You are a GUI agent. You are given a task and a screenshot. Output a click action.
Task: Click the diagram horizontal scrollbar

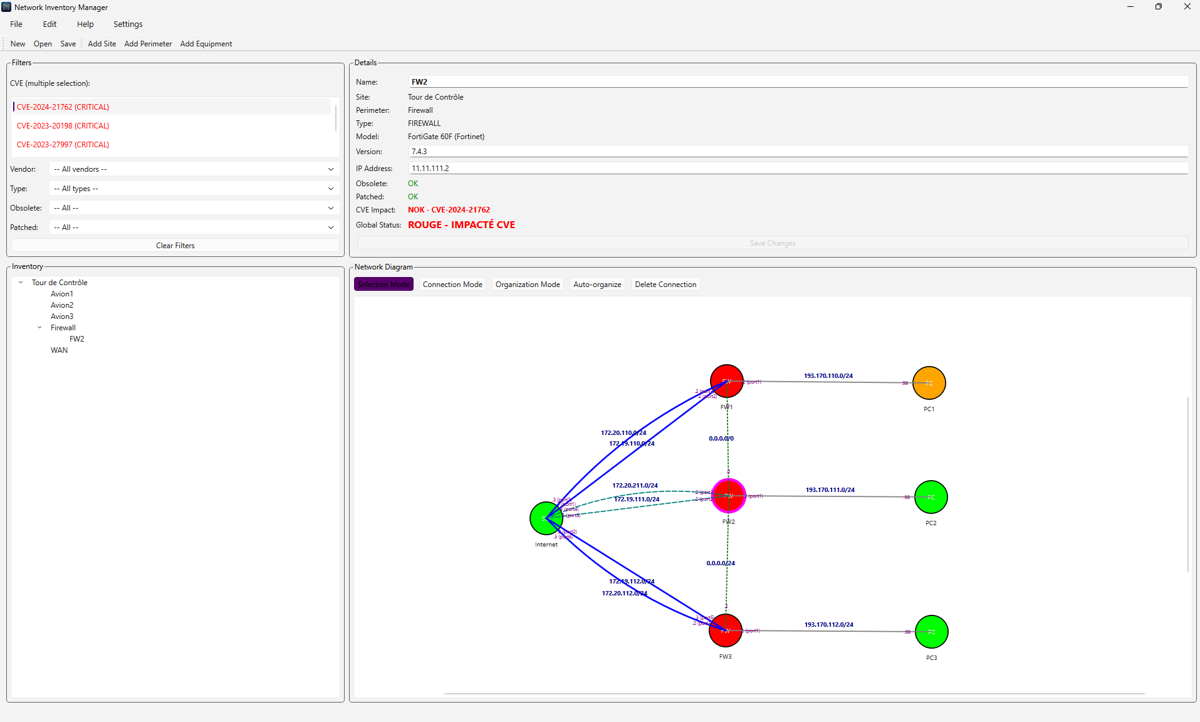(x=794, y=693)
